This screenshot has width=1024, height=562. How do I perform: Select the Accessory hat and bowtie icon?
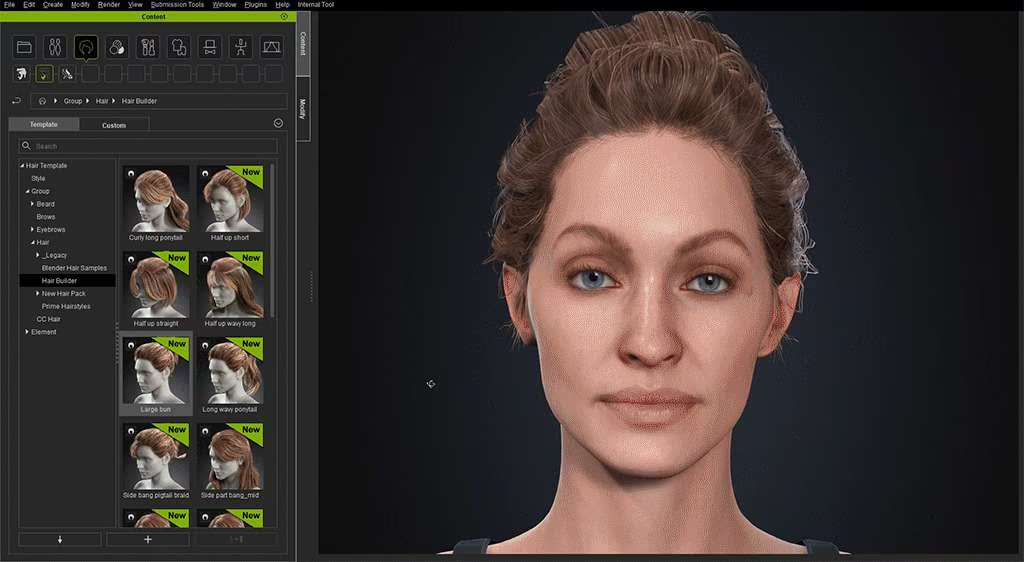(x=210, y=47)
